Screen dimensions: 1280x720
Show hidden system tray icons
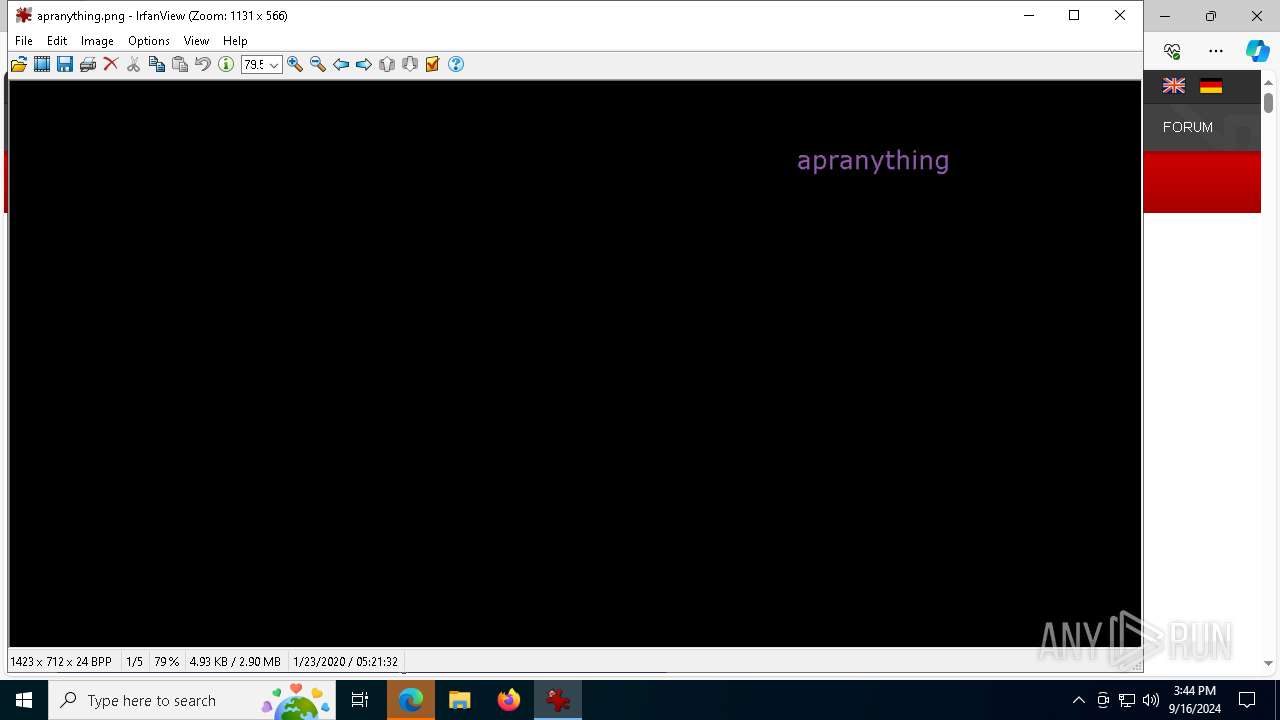pyautogui.click(x=1078, y=700)
